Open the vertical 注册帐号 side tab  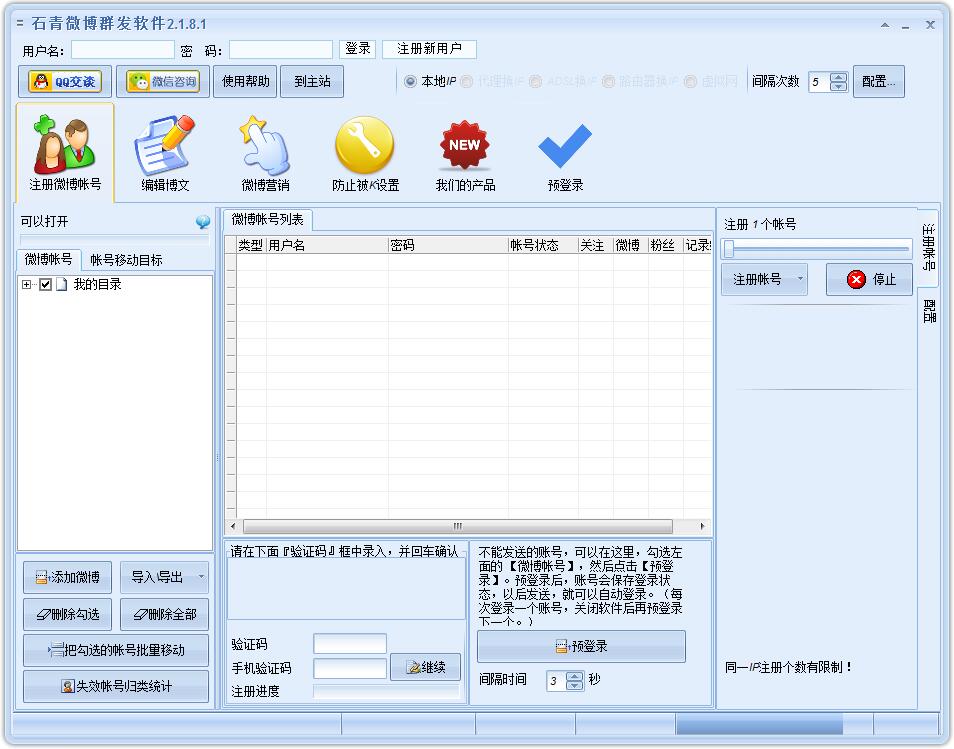[928, 246]
